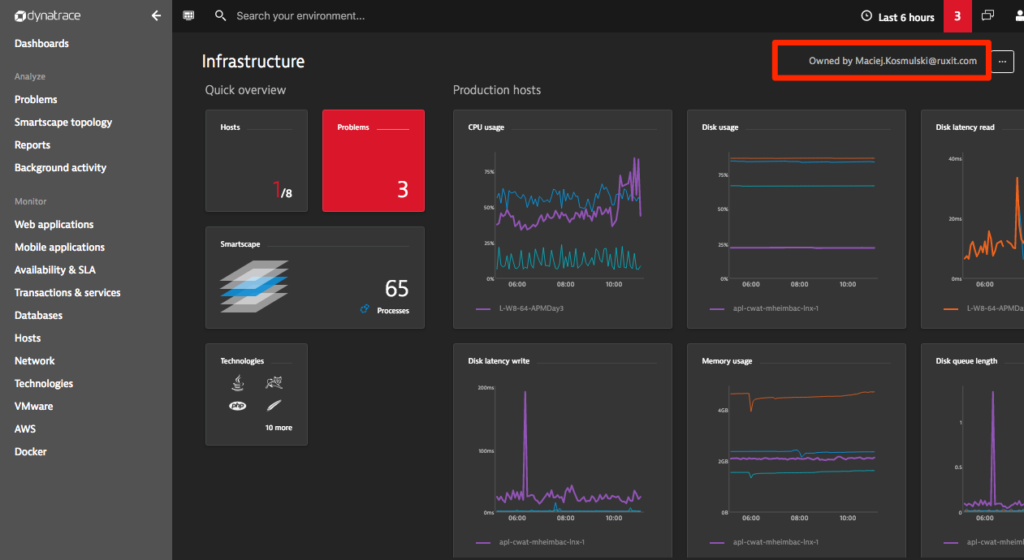Open the Hosts 1/8 tile
1024x560 pixels.
(x=257, y=161)
